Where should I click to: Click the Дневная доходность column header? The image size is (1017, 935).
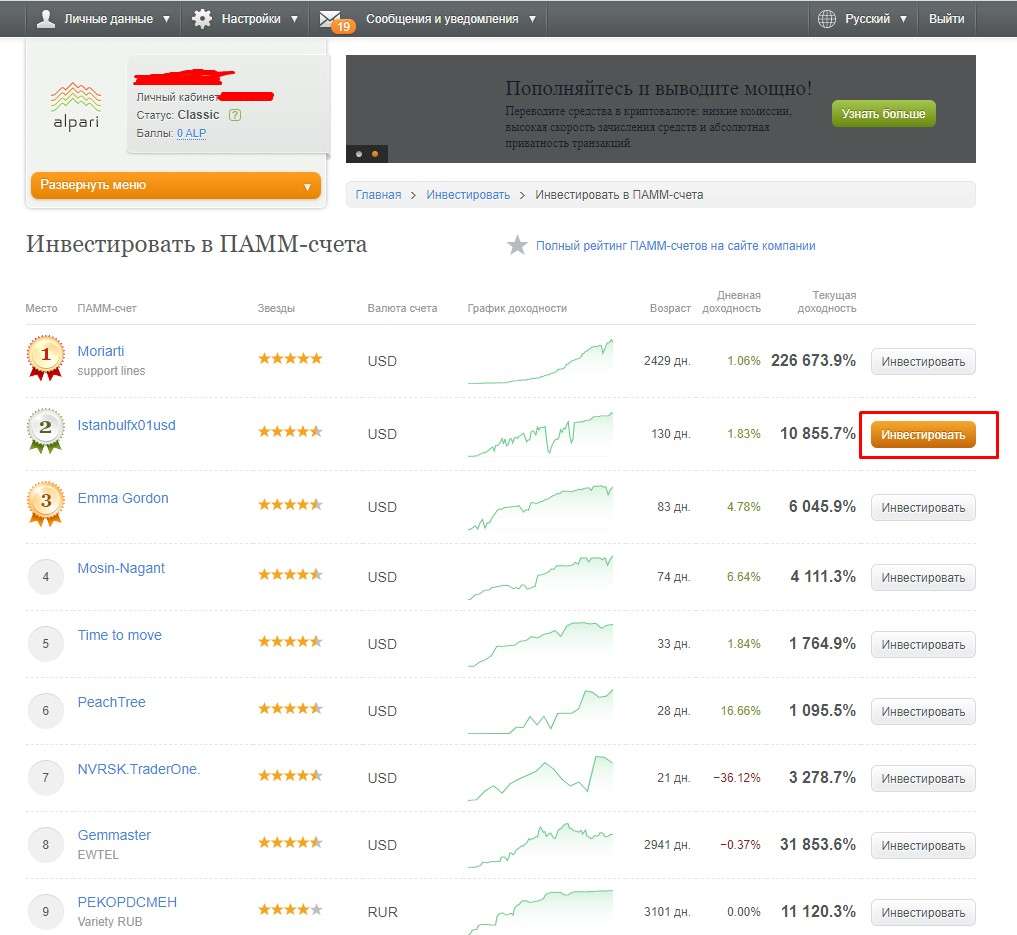pyautogui.click(x=732, y=302)
